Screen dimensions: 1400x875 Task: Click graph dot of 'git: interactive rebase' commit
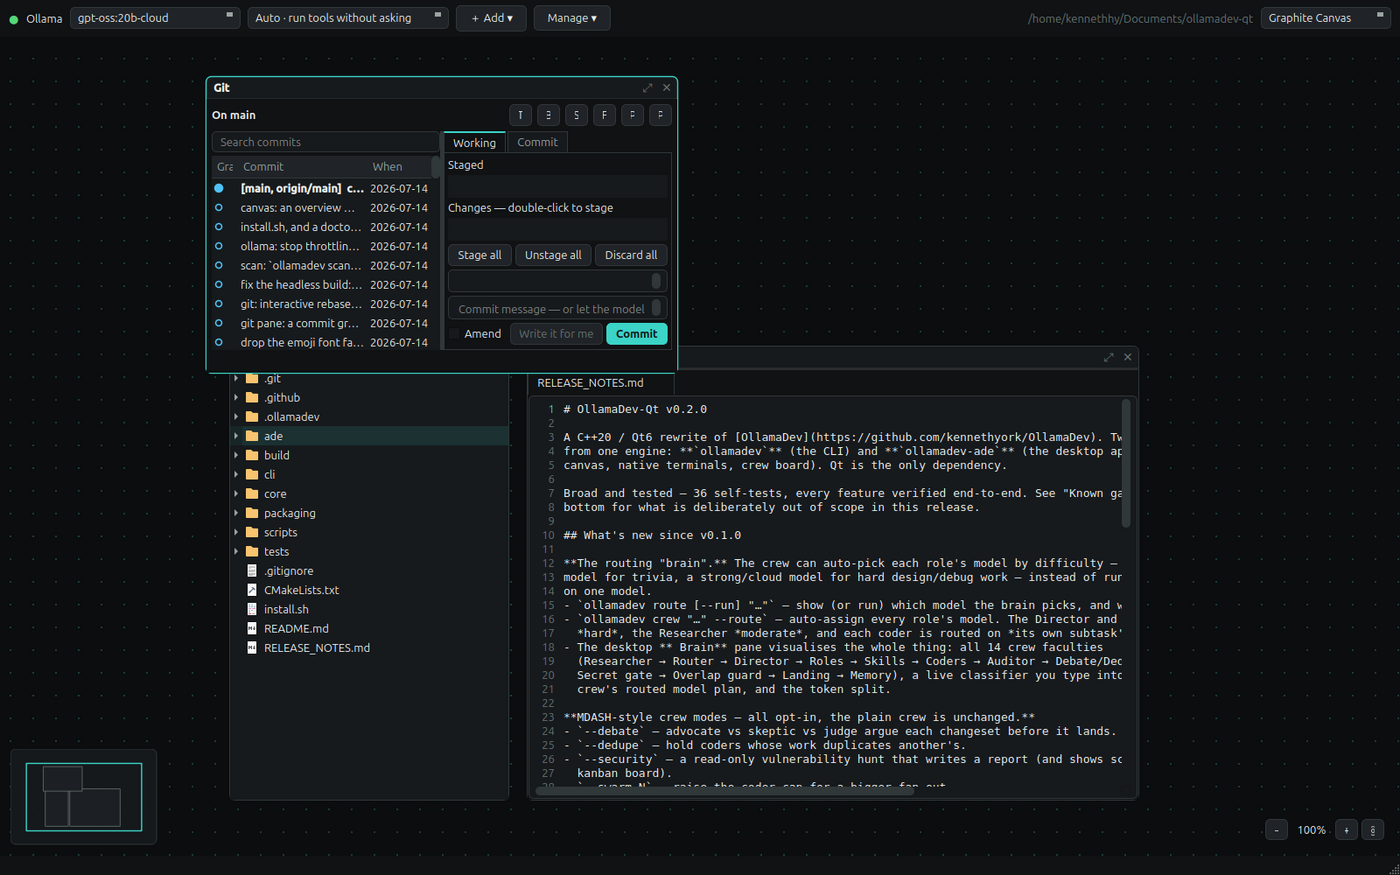coord(219,304)
